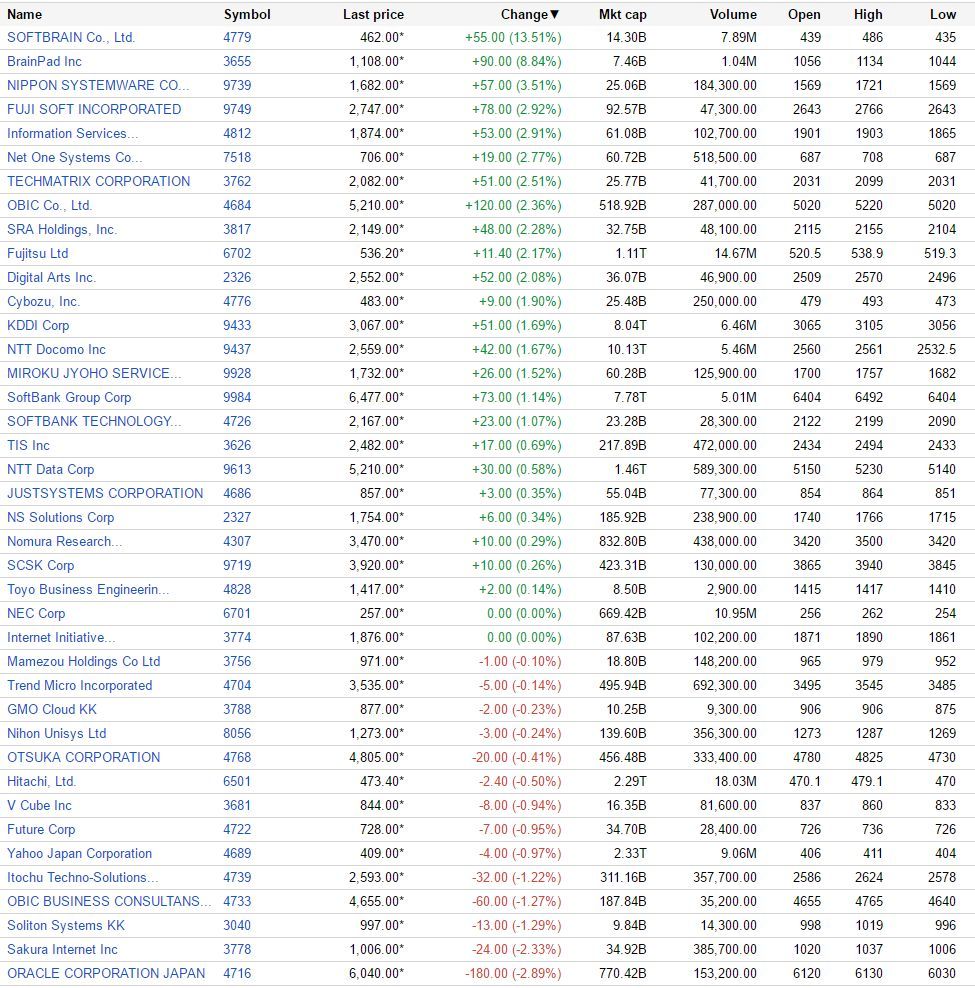The height and width of the screenshot is (988, 975).
Task: Open Mamezou Holdings Co Ltd link
Action: coord(84,661)
